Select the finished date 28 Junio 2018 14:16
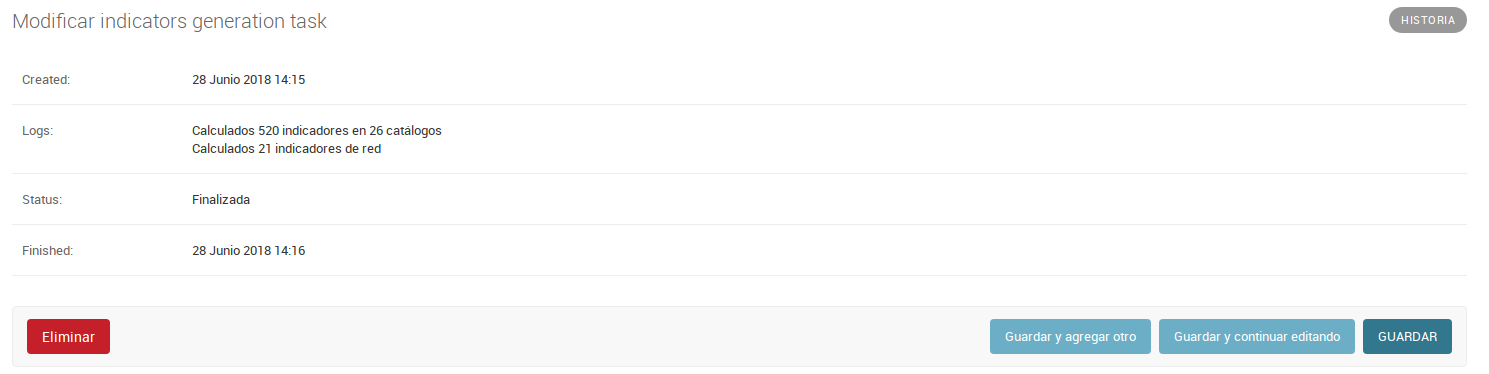The image size is (1489, 374). [x=248, y=250]
